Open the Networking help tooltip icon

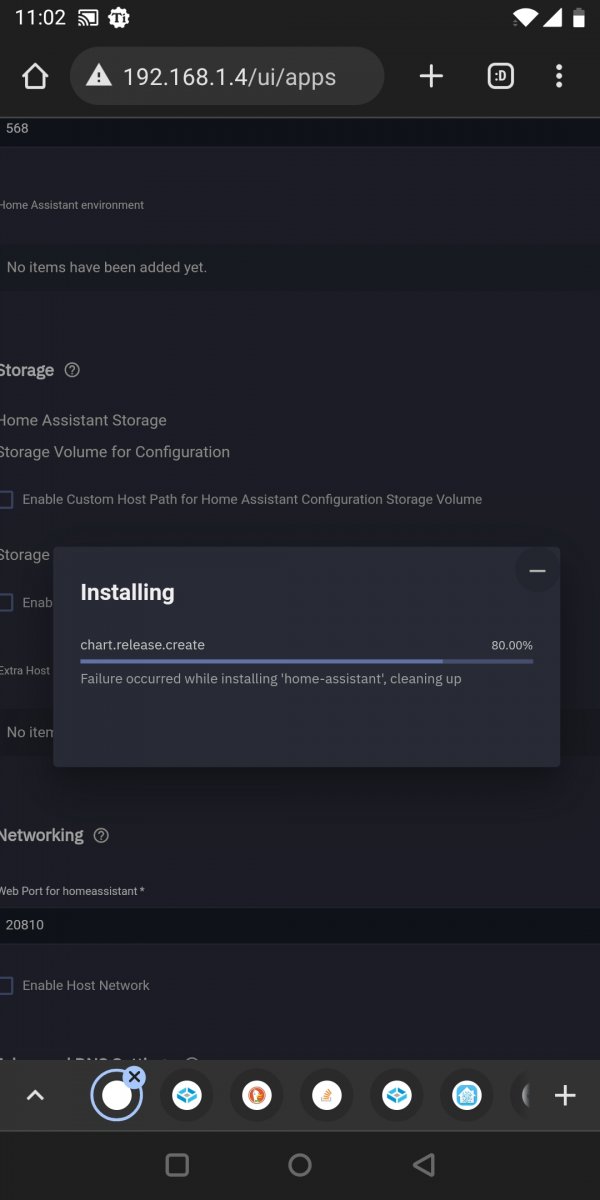101,835
